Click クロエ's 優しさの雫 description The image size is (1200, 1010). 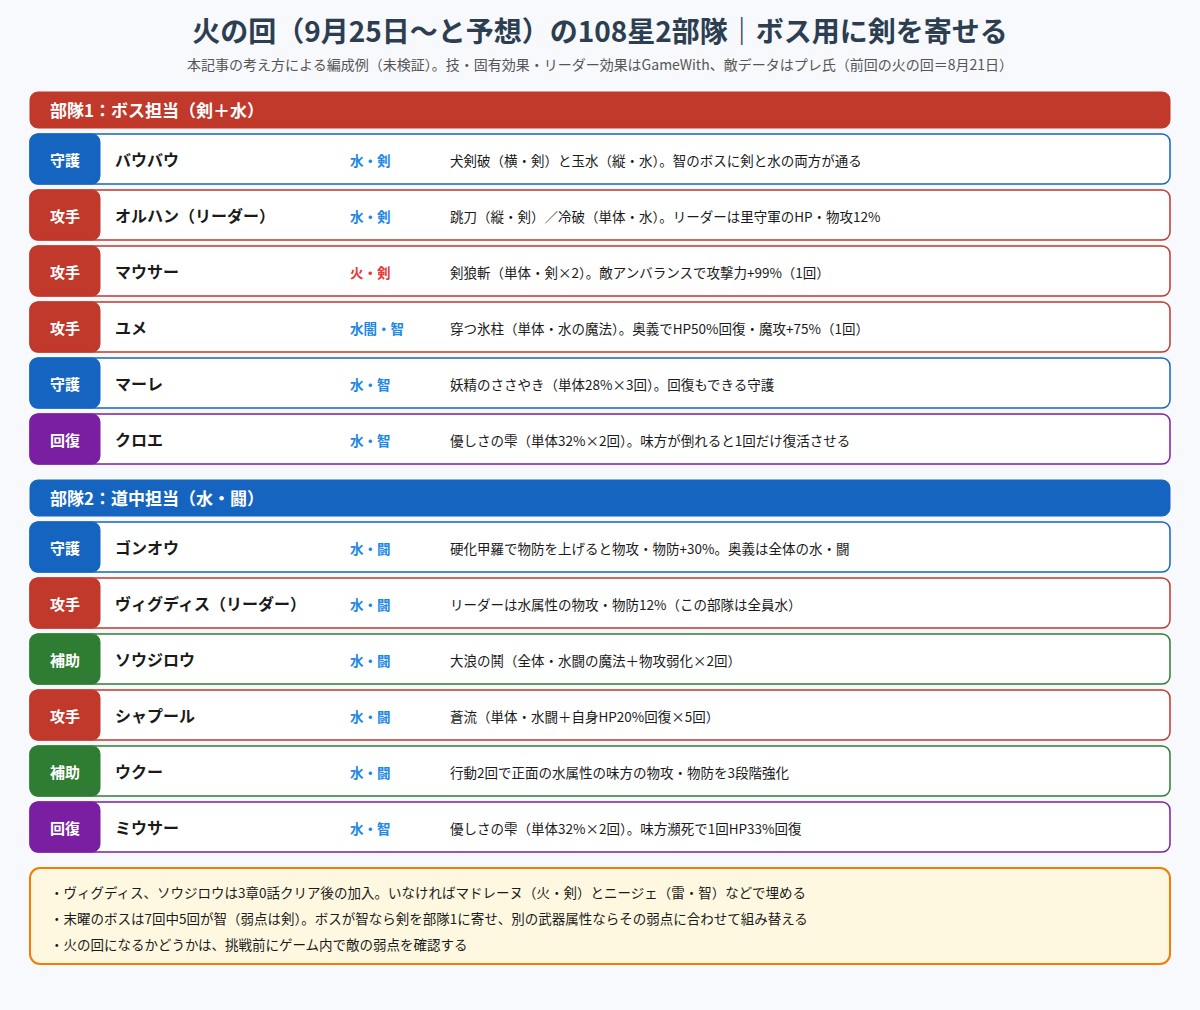[650, 441]
